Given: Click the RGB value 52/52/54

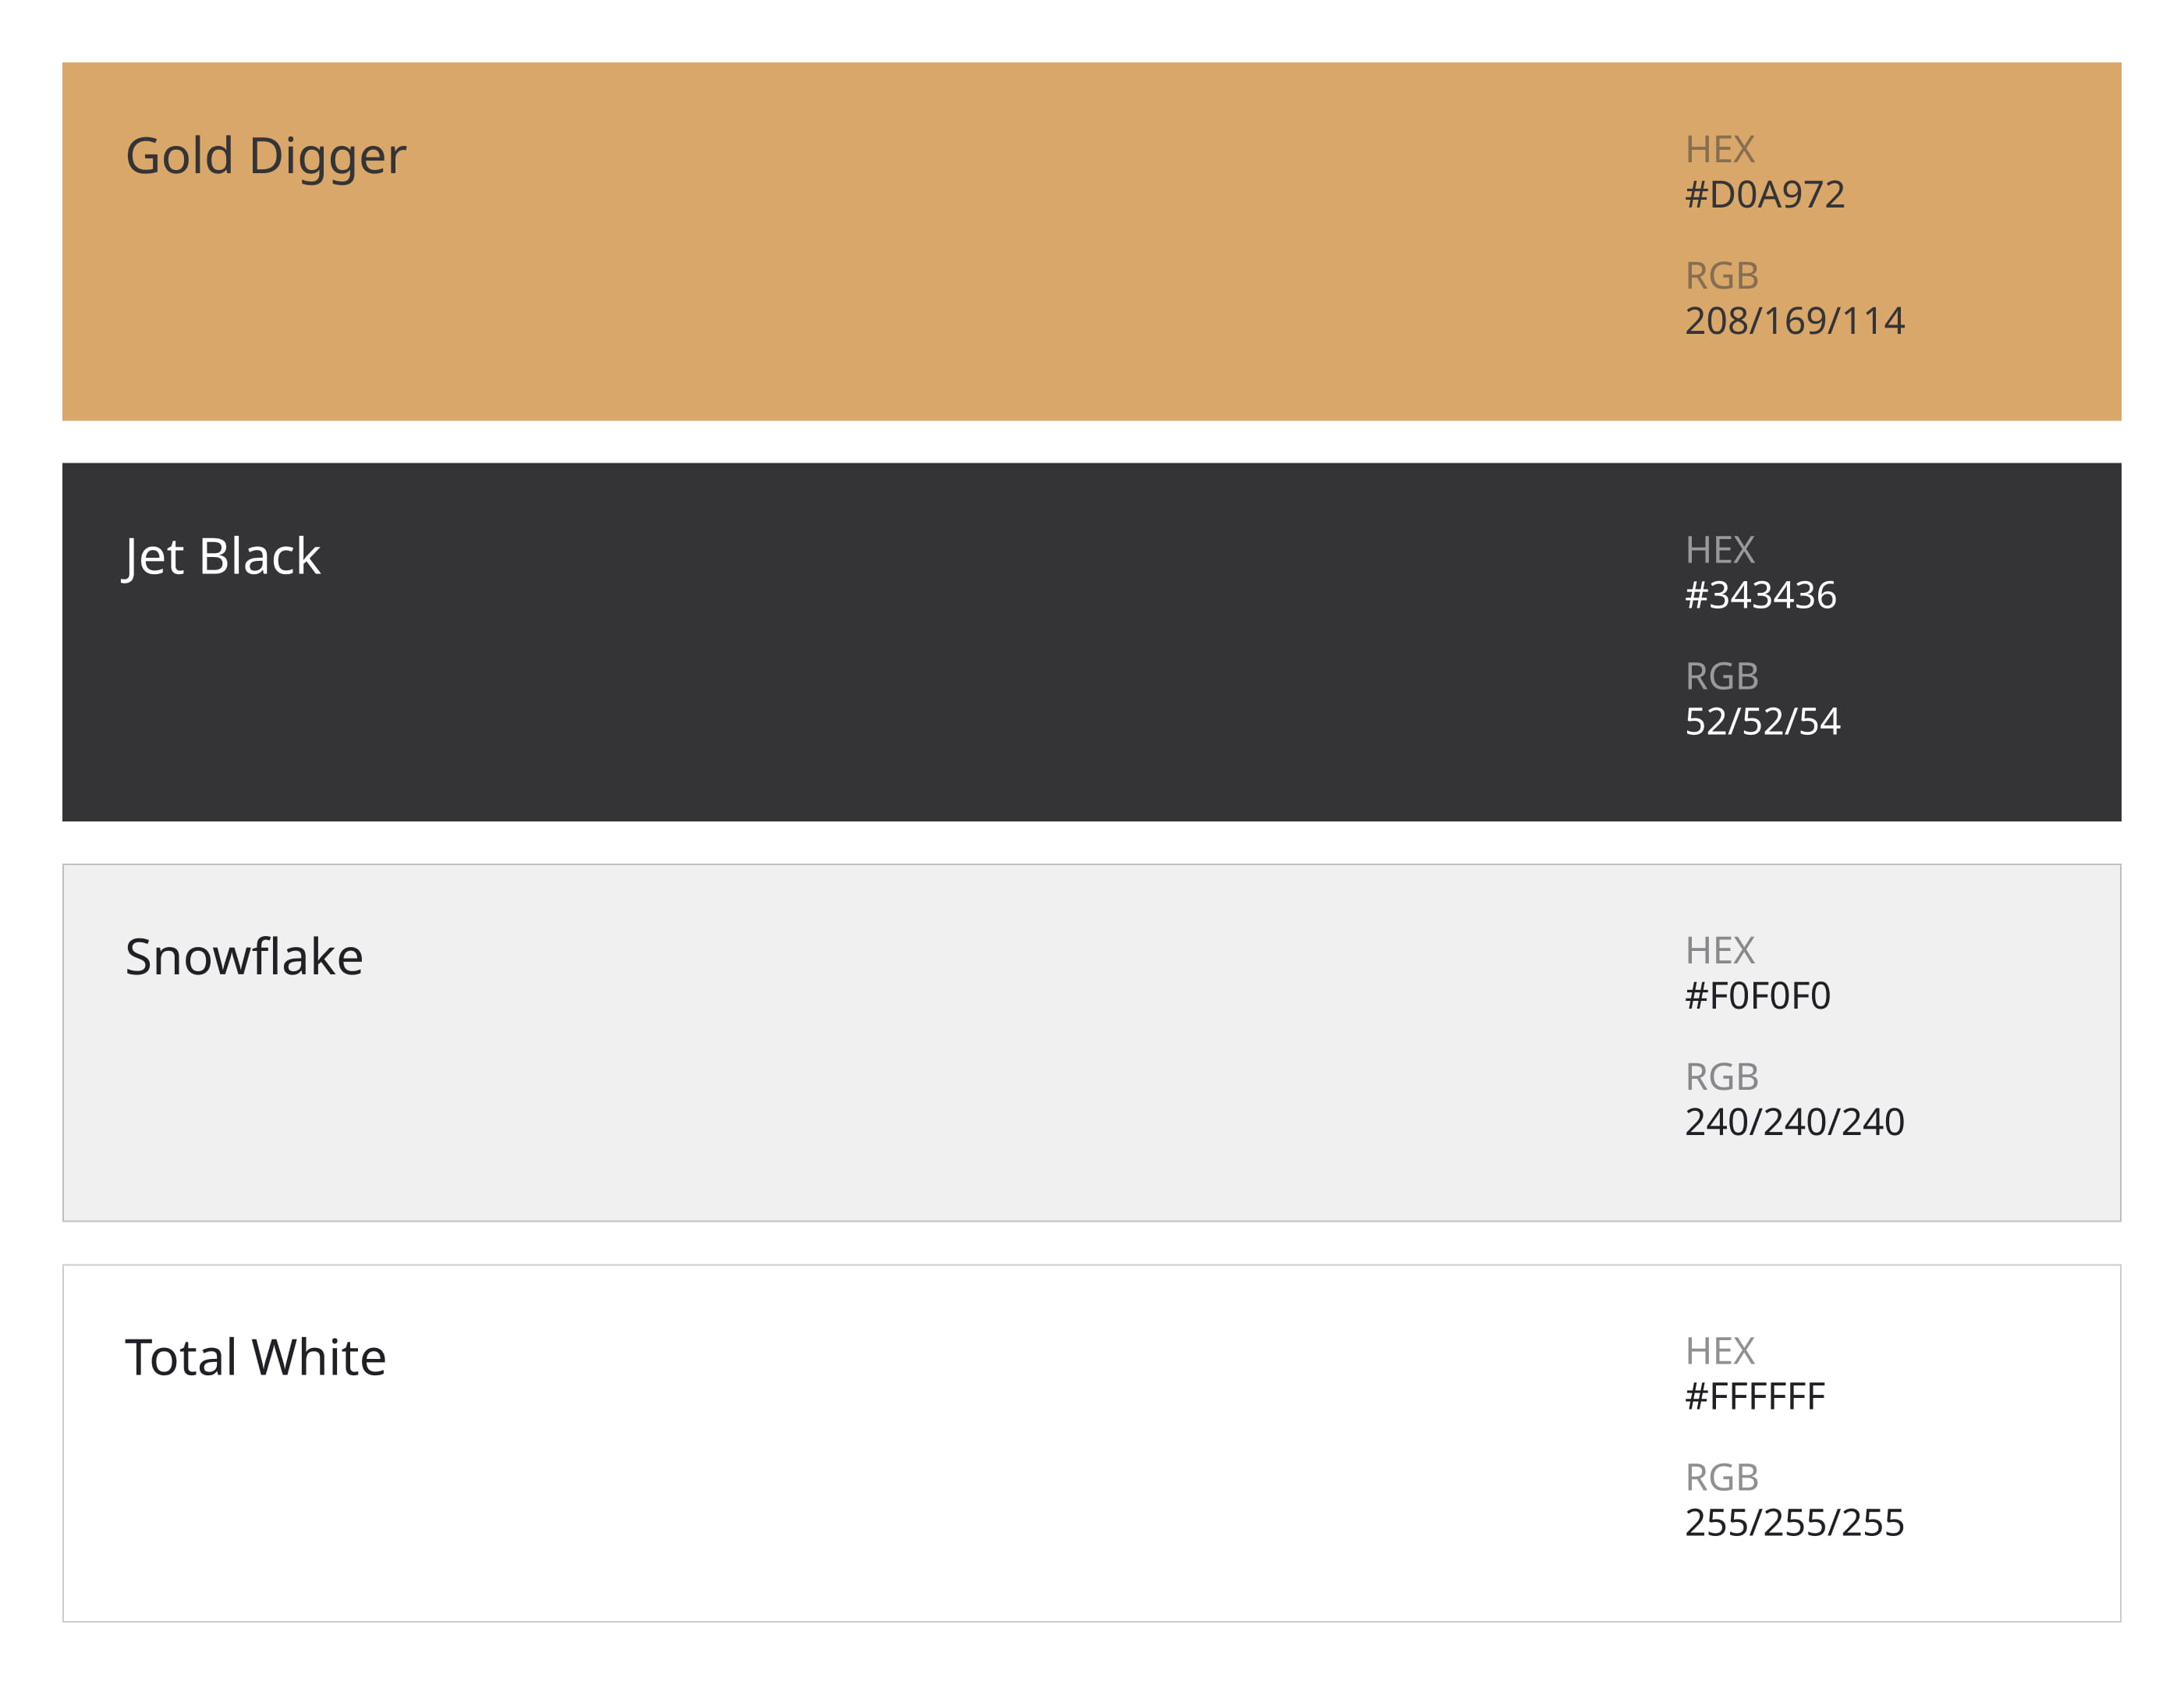Looking at the screenshot, I should coord(1762,721).
